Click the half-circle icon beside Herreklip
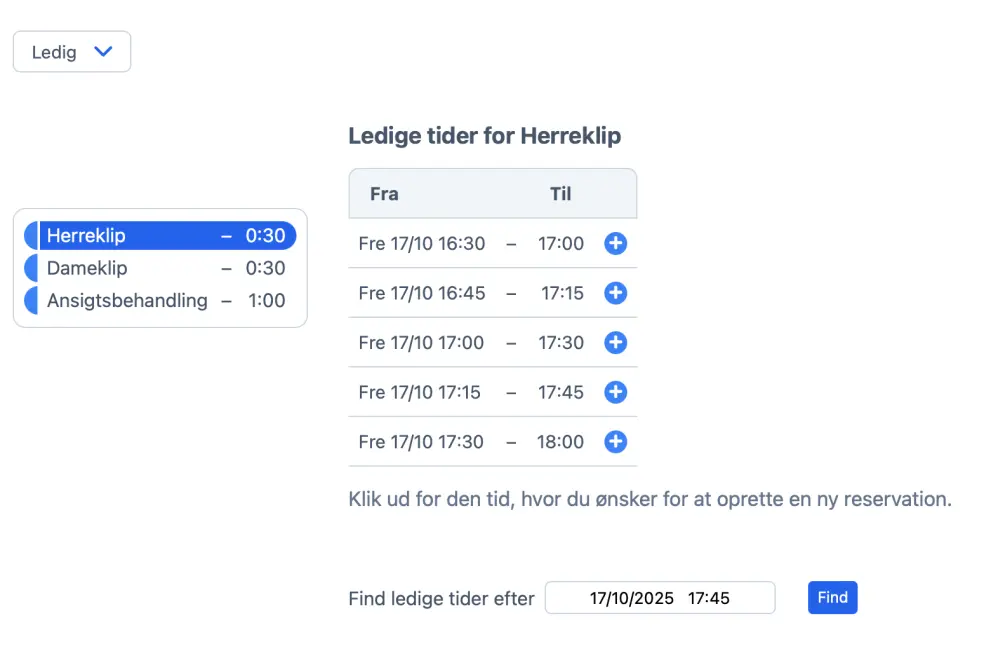The width and height of the screenshot is (984, 665). (x=31, y=235)
